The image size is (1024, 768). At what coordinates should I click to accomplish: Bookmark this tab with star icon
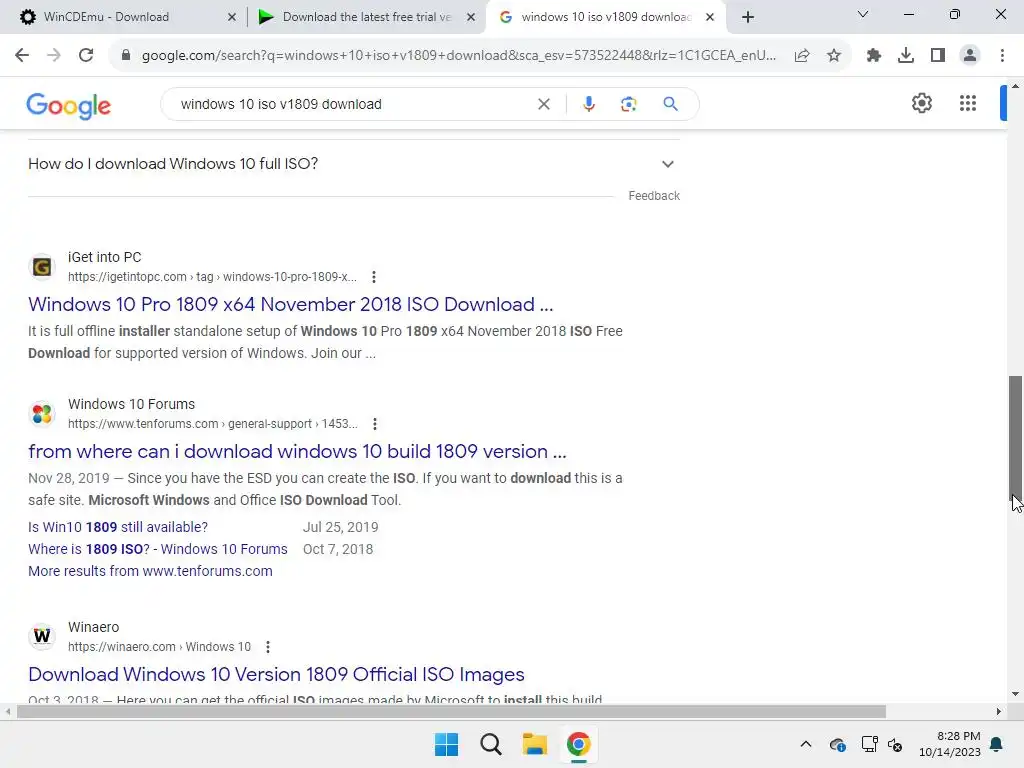click(834, 56)
